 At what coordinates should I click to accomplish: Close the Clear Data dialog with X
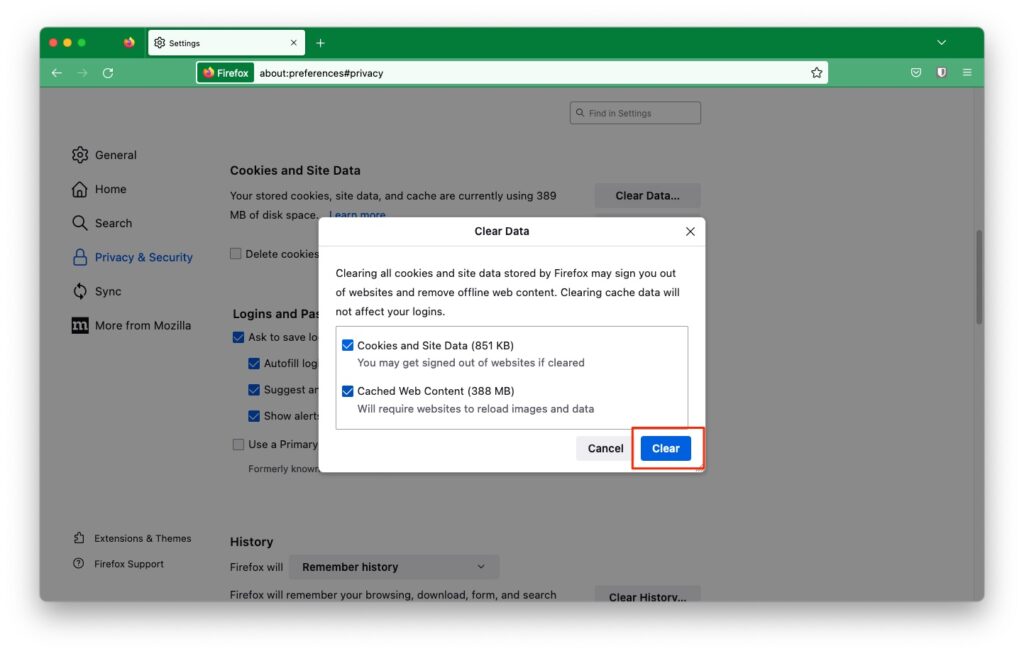click(690, 231)
